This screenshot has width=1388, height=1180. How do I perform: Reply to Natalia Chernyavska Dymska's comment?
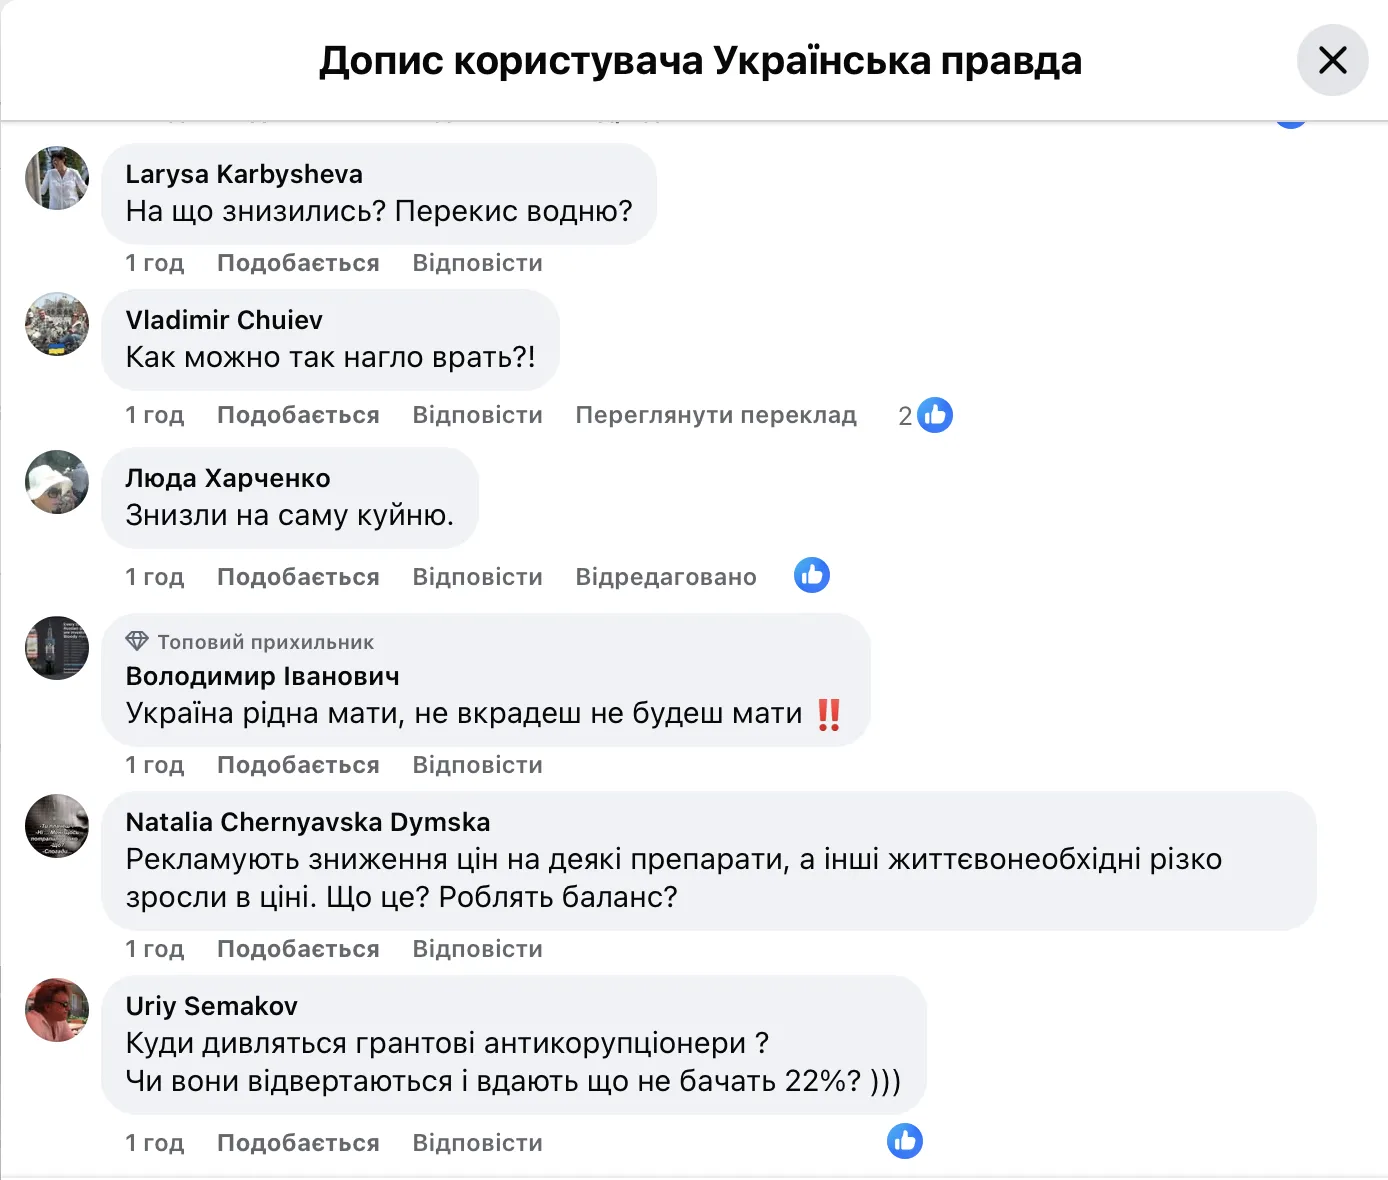pyautogui.click(x=477, y=949)
